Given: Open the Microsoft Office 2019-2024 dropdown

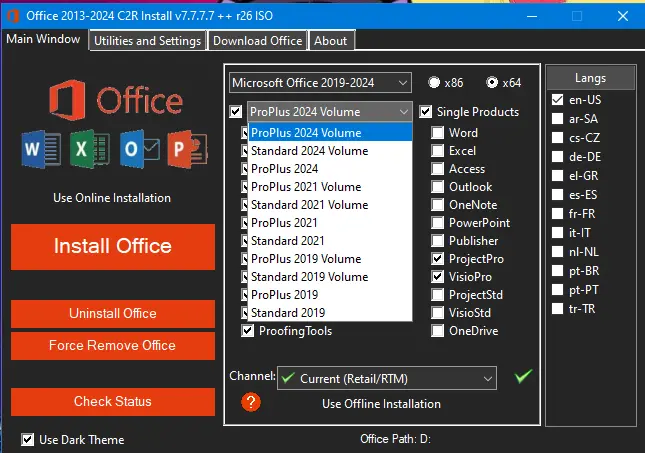Looking at the screenshot, I should click(320, 83).
